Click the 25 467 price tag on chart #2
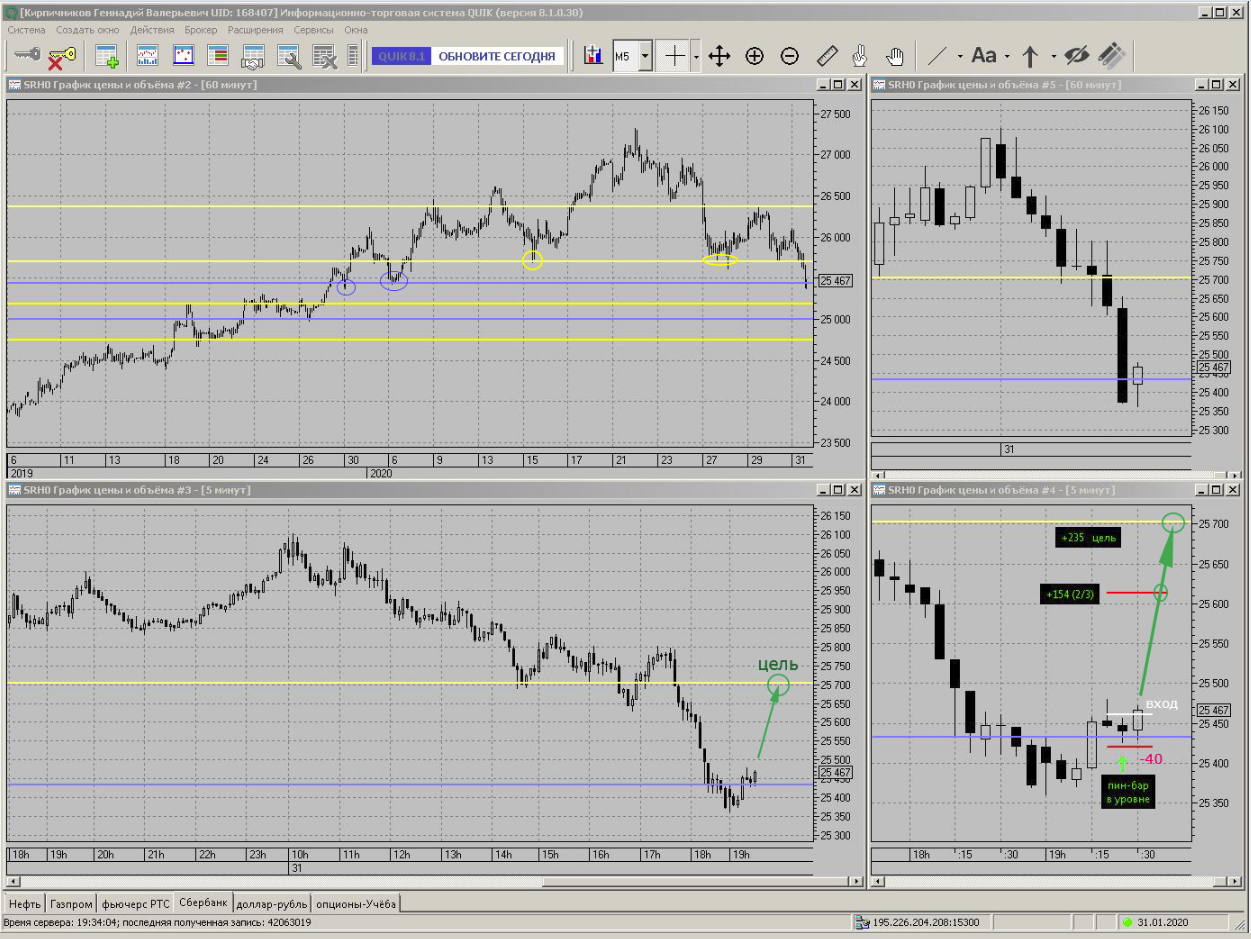This screenshot has height=939, width=1251. point(835,281)
